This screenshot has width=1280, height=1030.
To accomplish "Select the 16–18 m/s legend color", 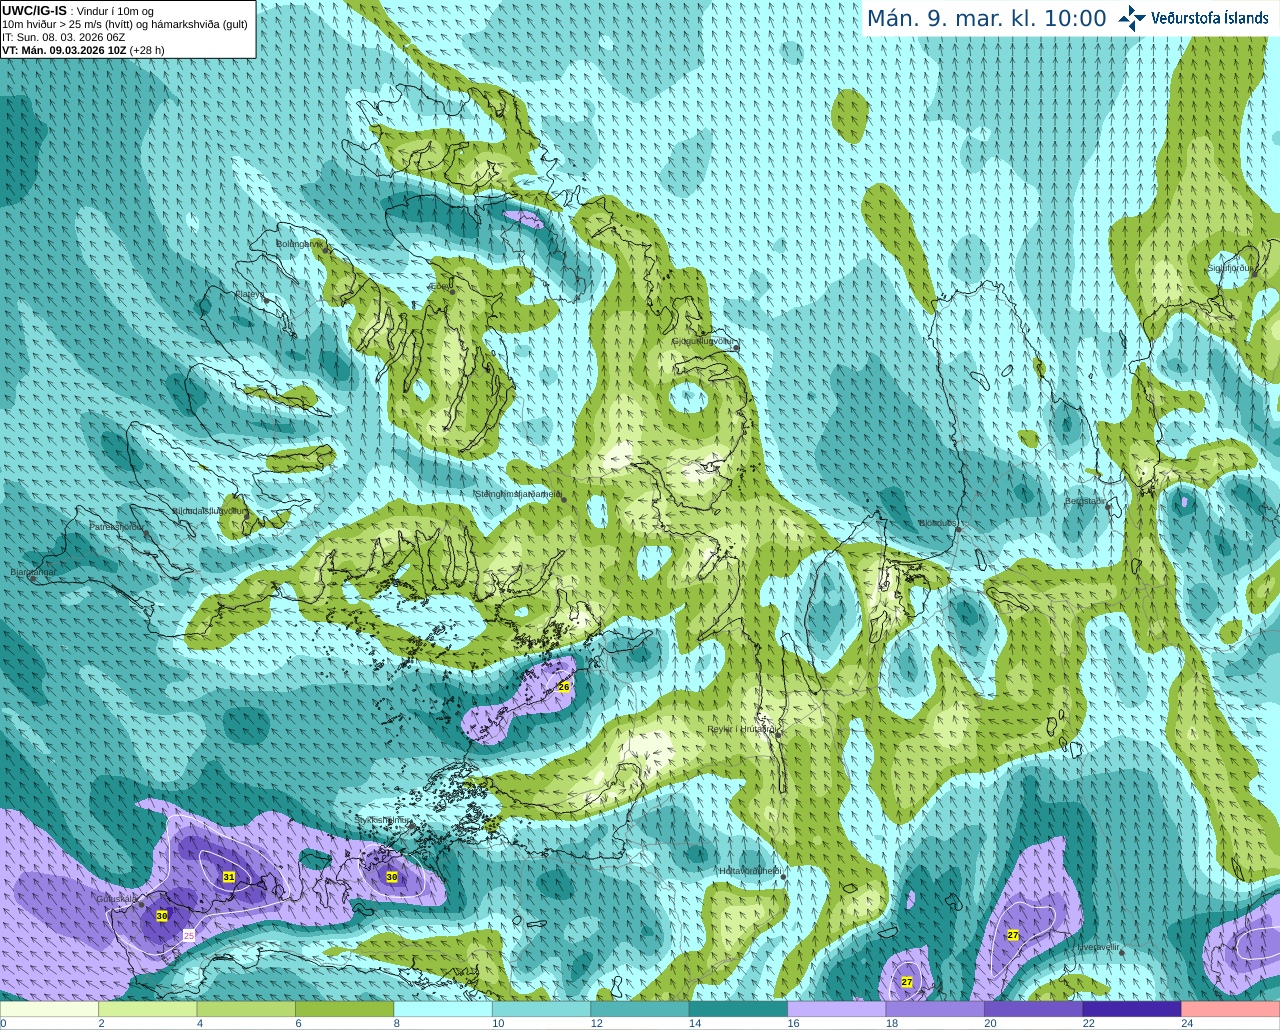I will (x=837, y=1008).
